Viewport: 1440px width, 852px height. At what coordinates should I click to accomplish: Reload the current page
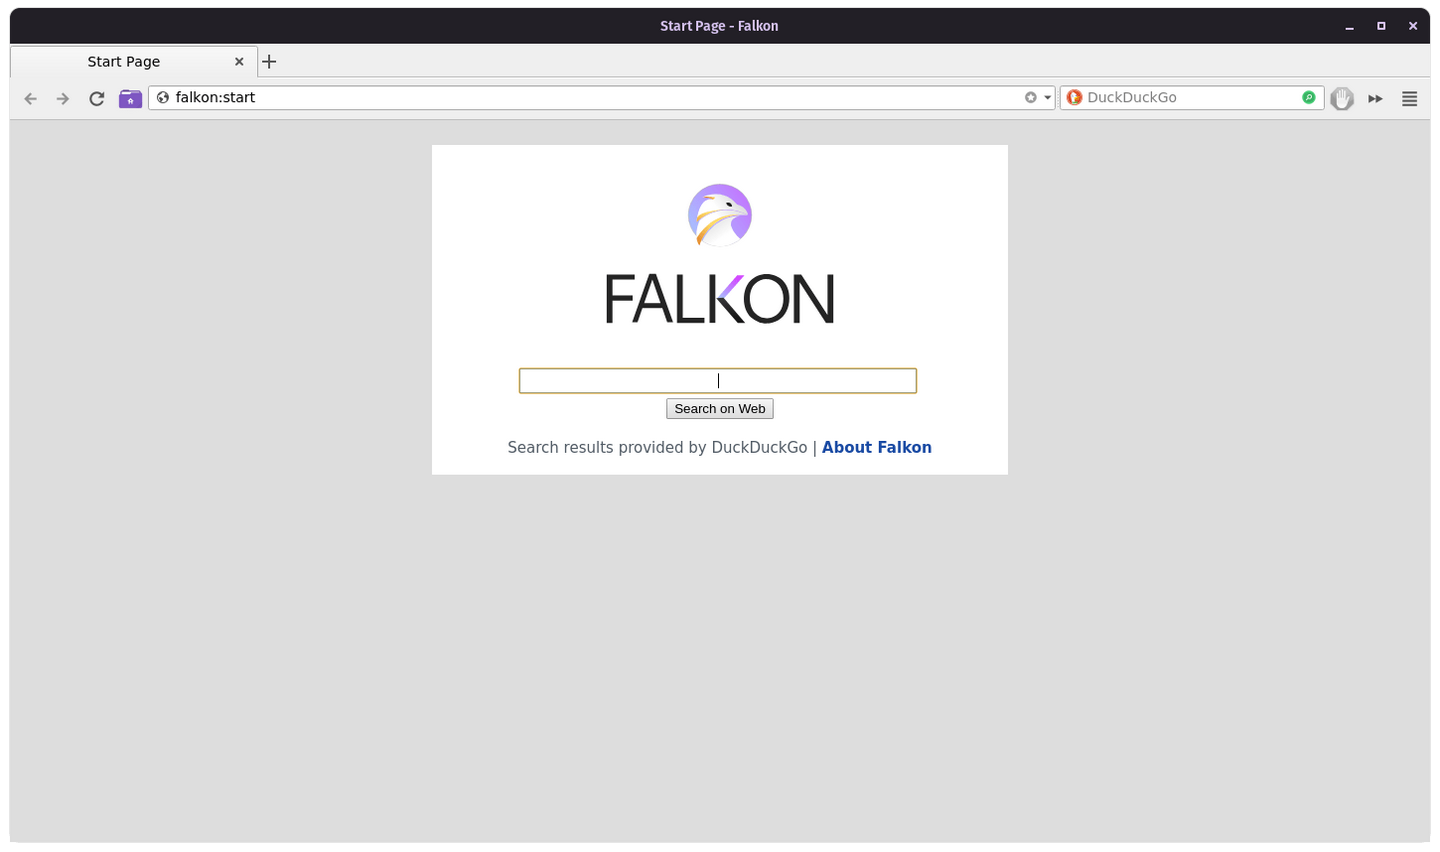96,98
